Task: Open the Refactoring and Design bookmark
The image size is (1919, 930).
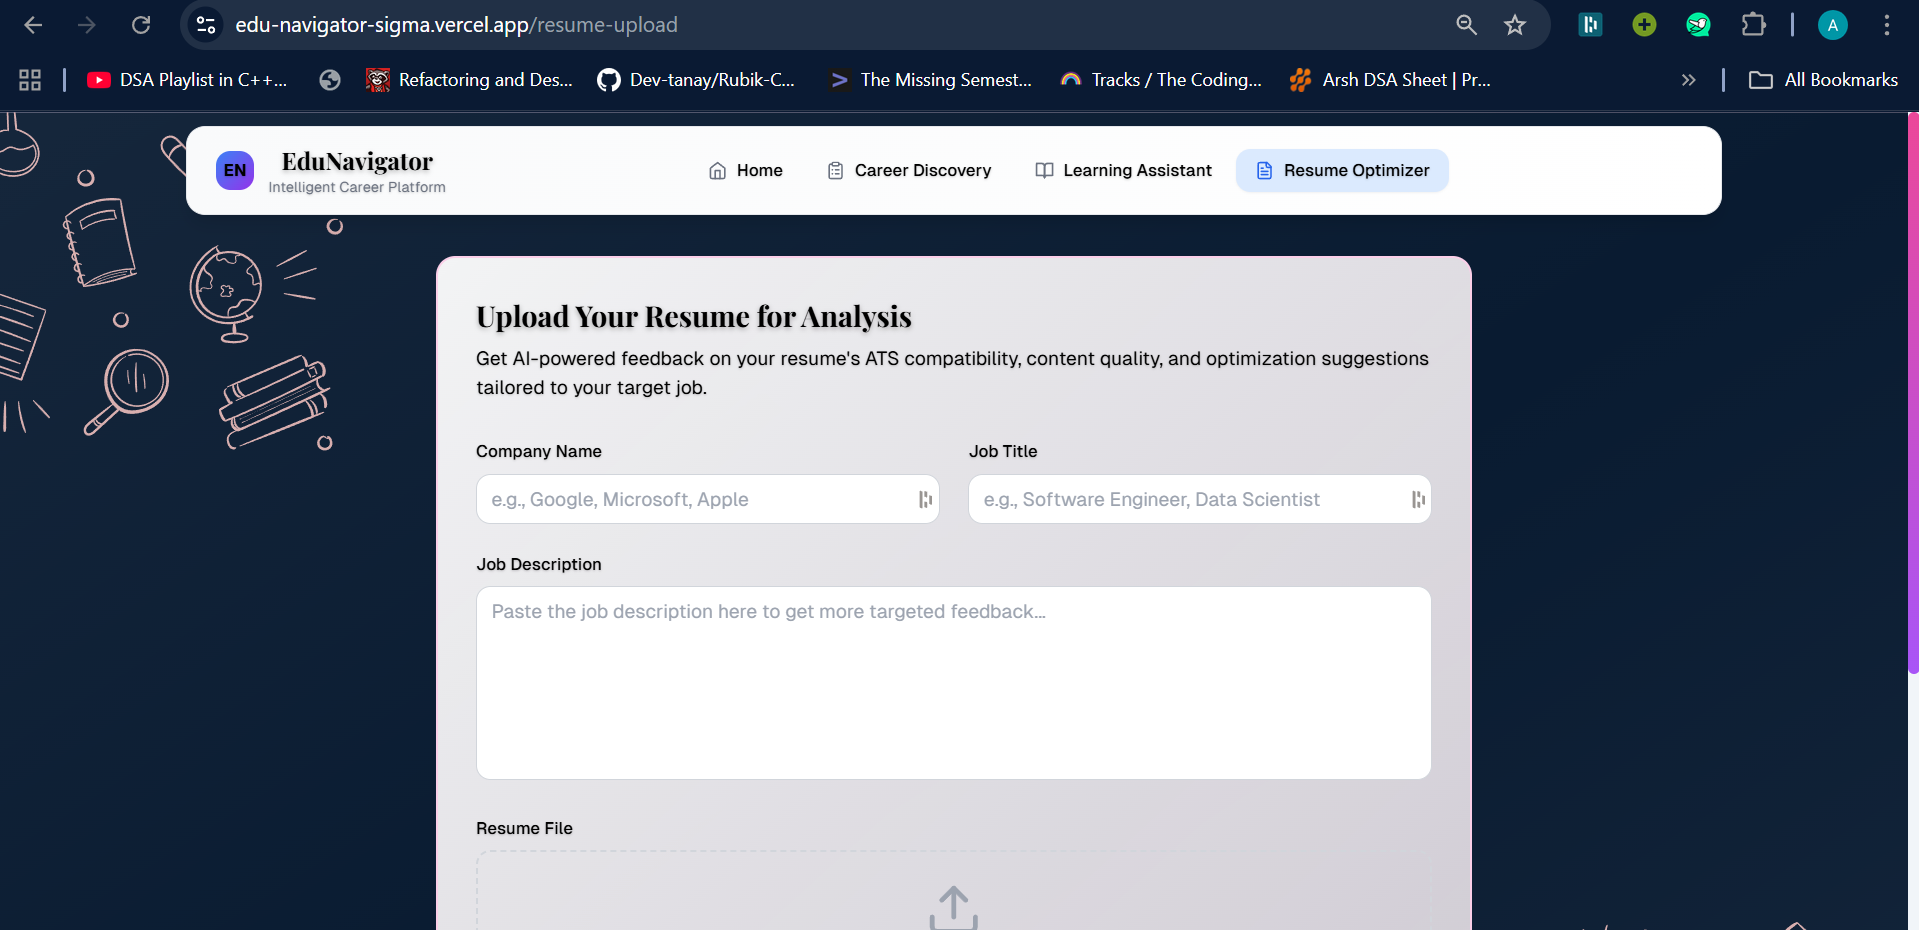Action: pyautogui.click(x=470, y=80)
